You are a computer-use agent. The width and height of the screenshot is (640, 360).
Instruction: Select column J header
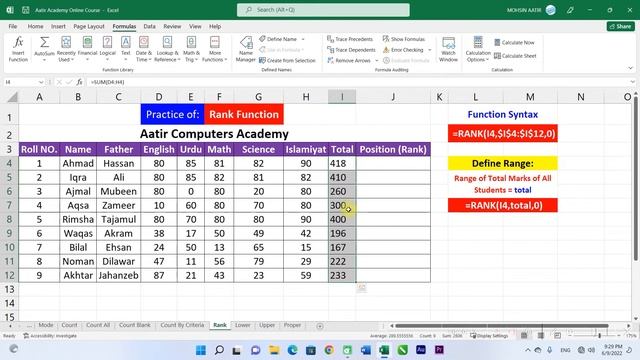pyautogui.click(x=393, y=97)
